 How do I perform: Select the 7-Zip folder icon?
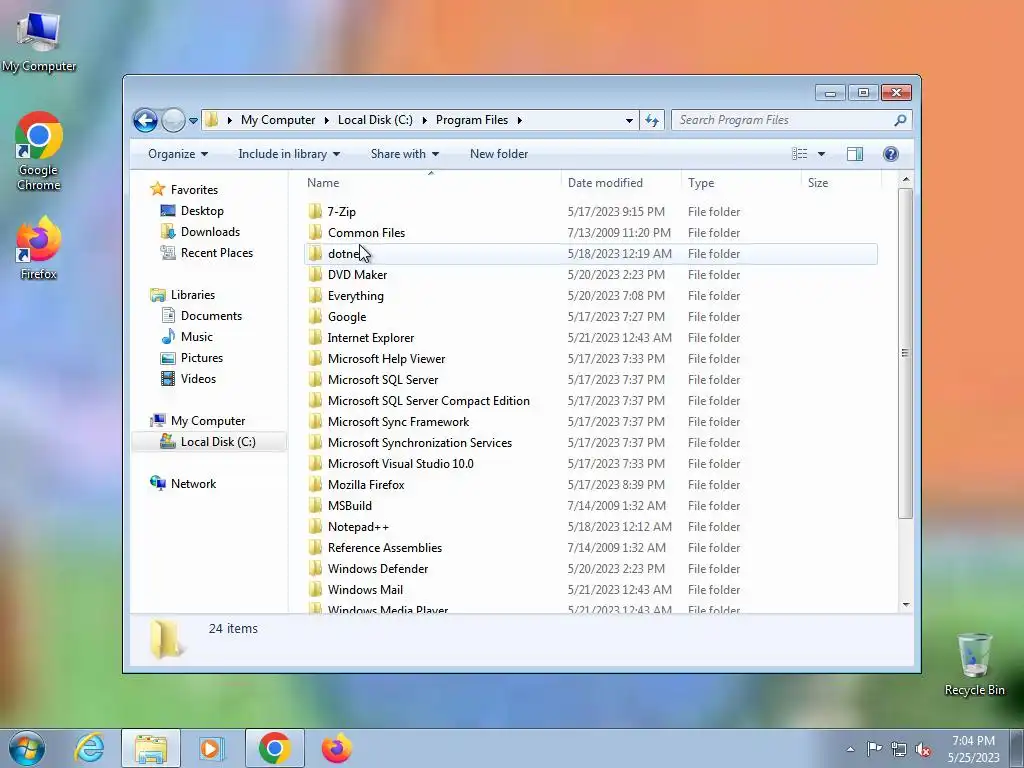315,211
